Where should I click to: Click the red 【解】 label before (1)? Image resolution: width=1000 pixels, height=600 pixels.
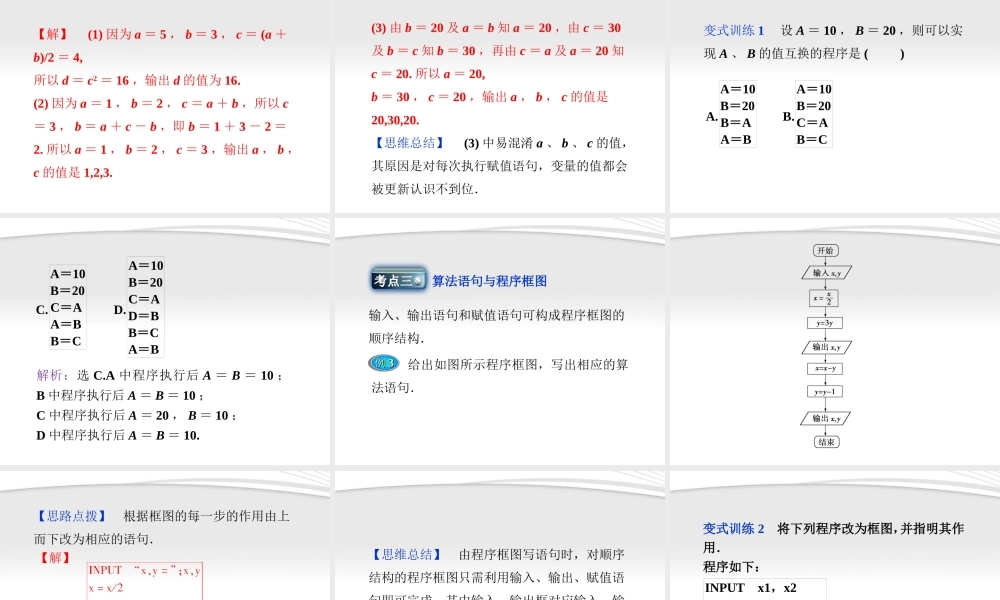52,34
